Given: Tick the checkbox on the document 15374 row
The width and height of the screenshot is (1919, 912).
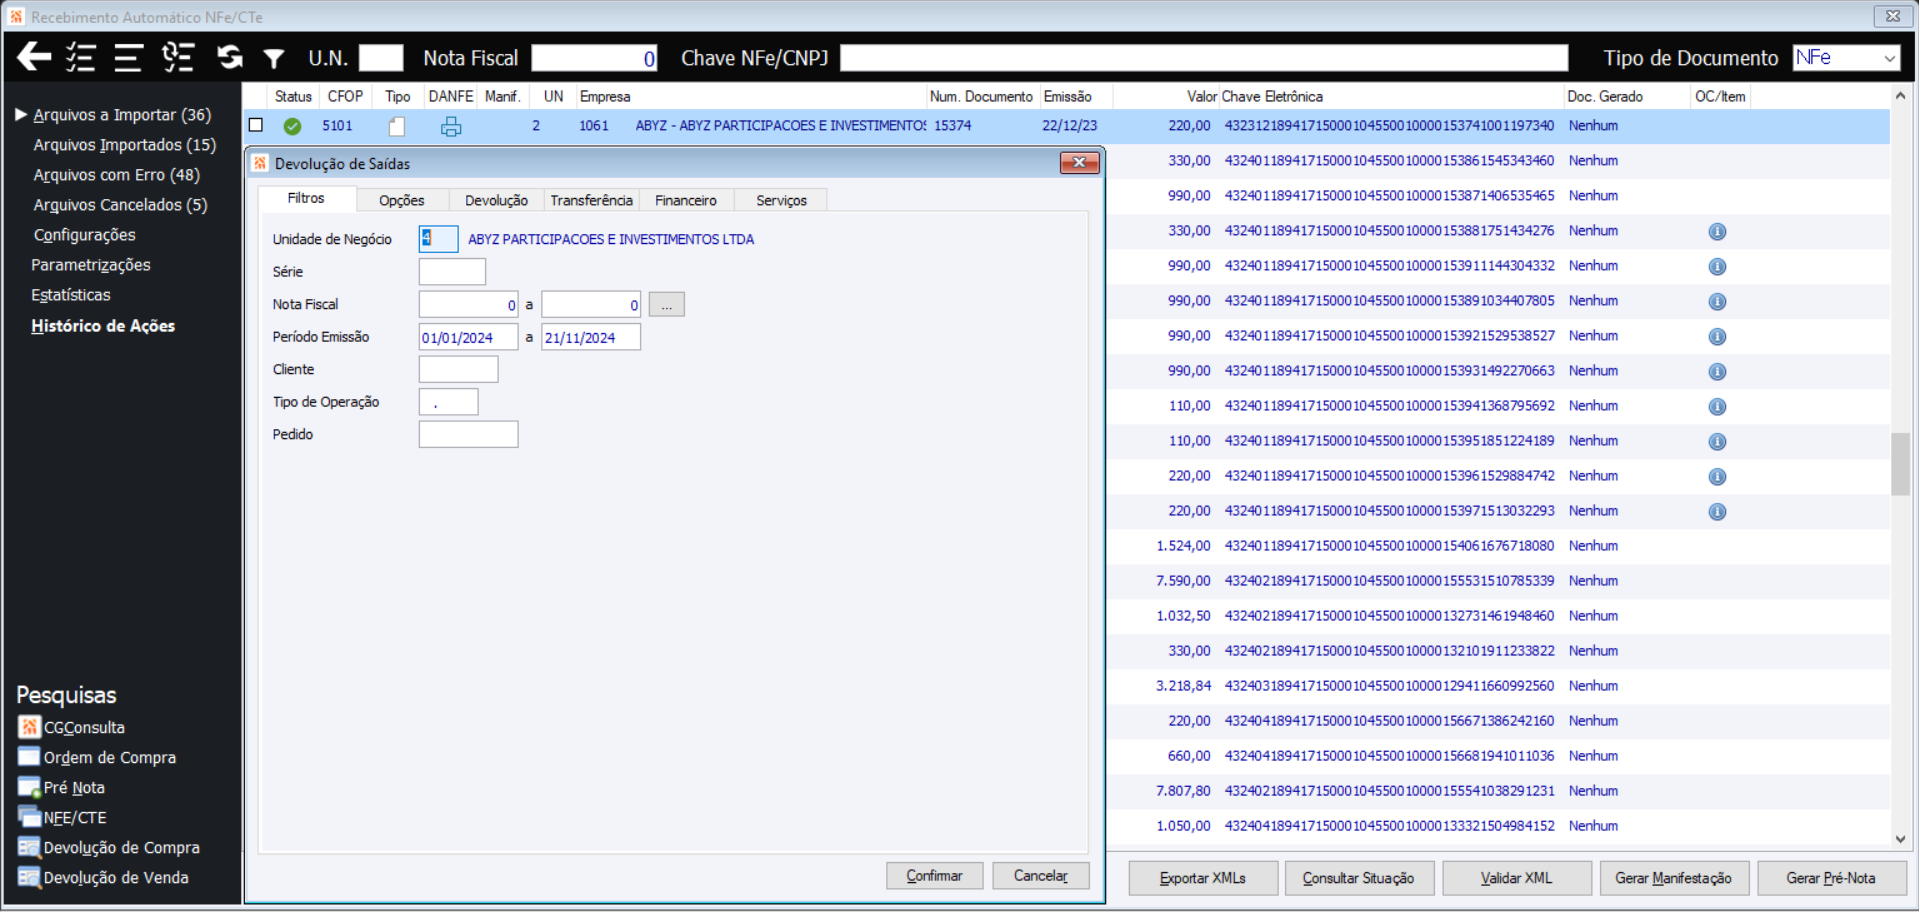Looking at the screenshot, I should tap(256, 125).
